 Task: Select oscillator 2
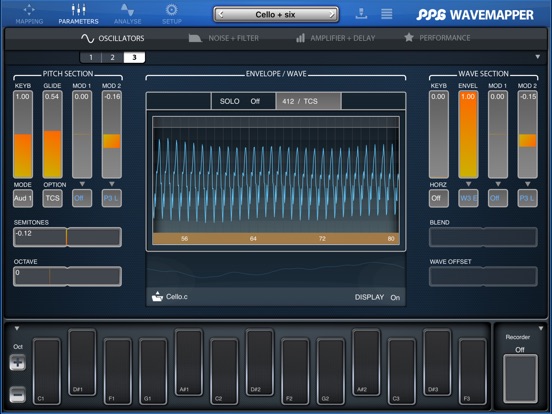(112, 57)
